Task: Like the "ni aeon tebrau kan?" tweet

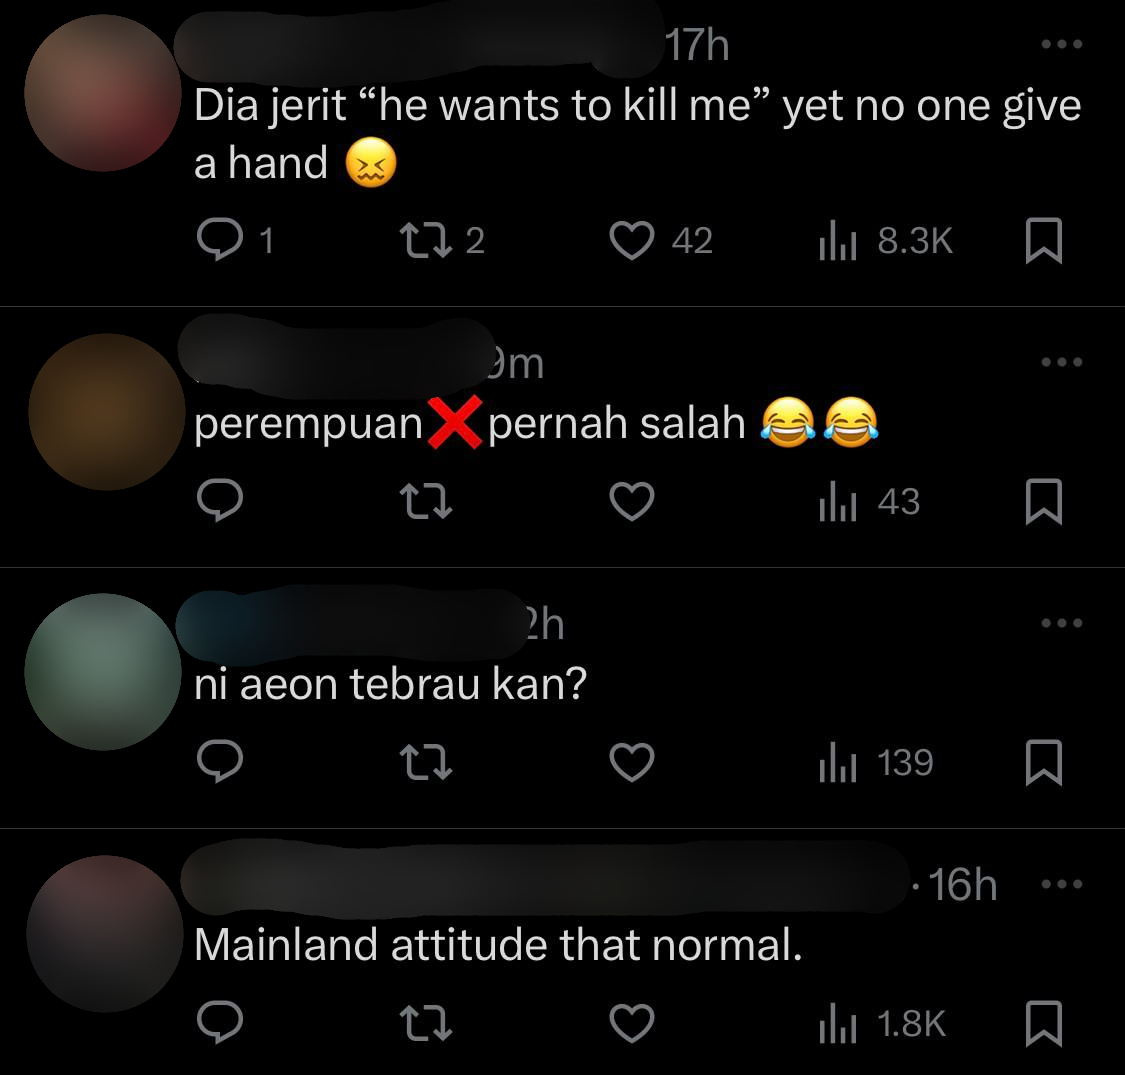Action: pos(632,761)
